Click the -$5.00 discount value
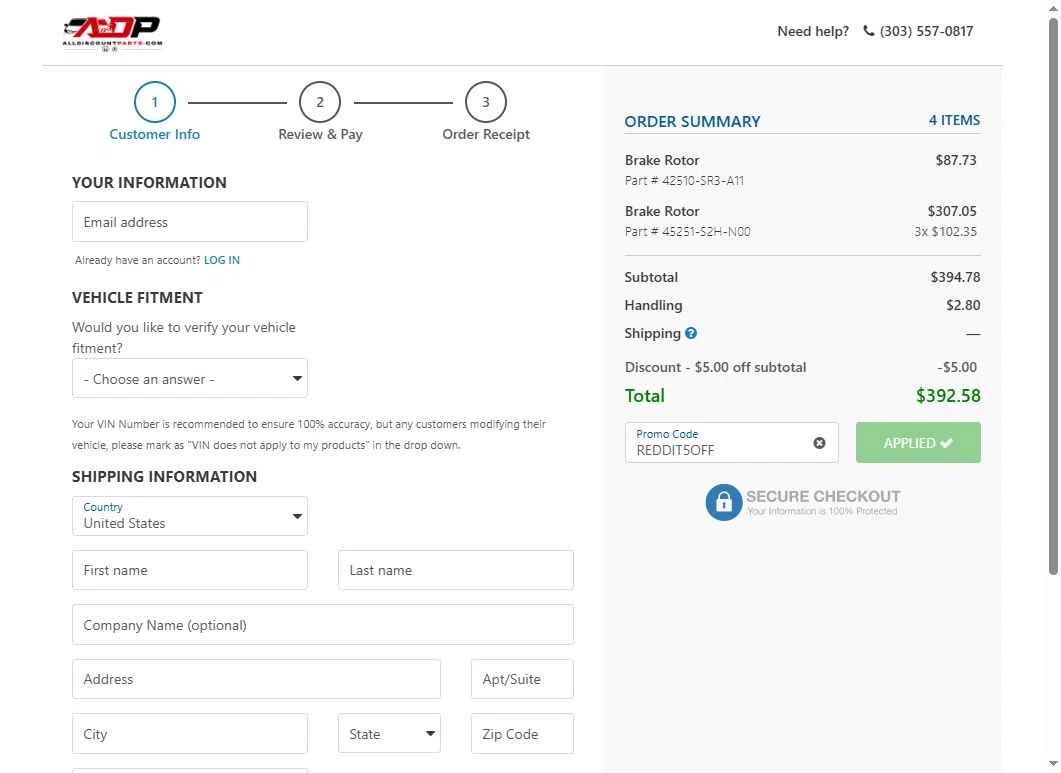Screen dimensions: 1061x773 click(x=957, y=367)
